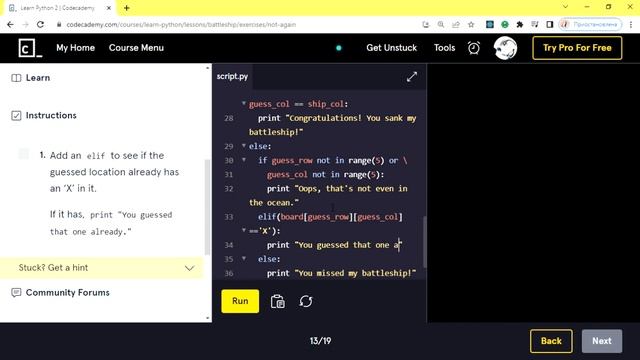
Task: Click line number 28 in the gutter
Action: 229,118
